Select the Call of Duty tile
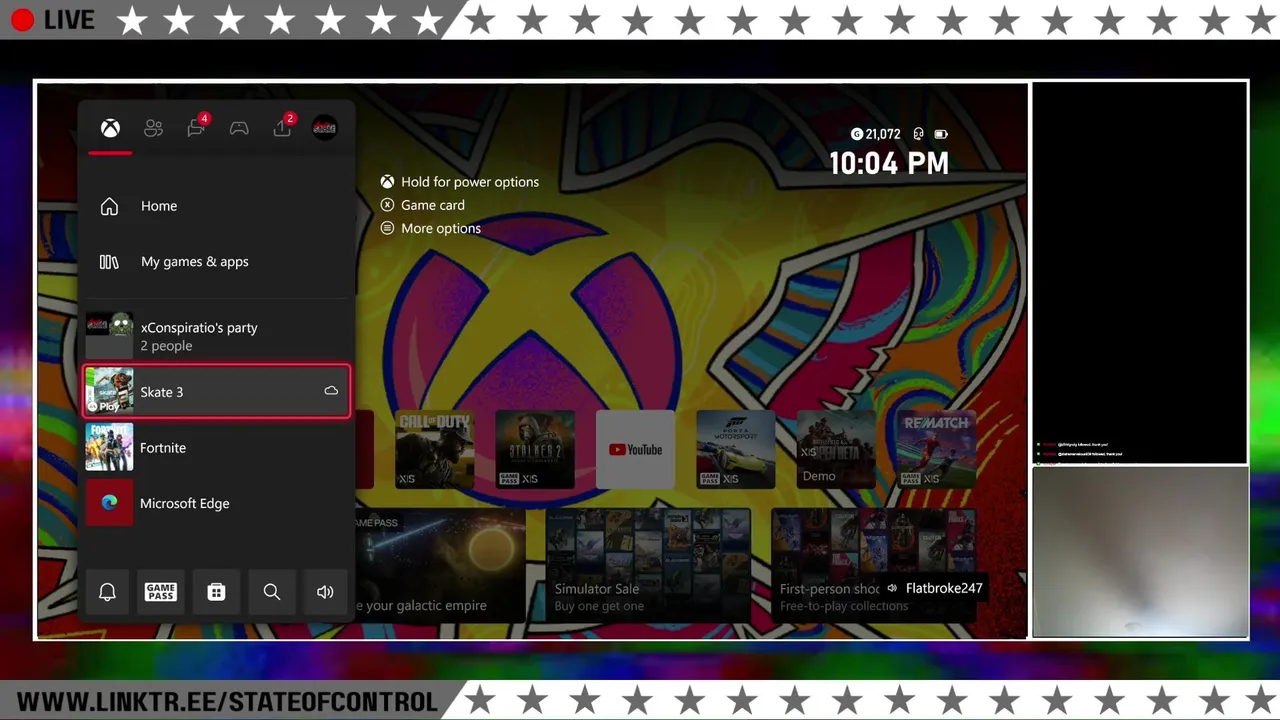This screenshot has width=1280, height=720. pyautogui.click(x=434, y=449)
